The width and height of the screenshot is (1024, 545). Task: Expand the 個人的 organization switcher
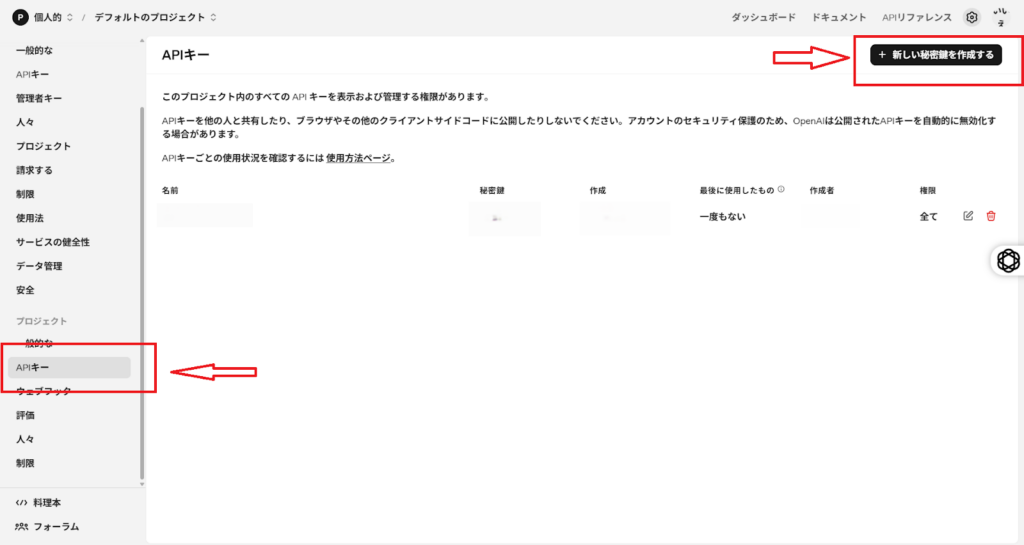48,17
